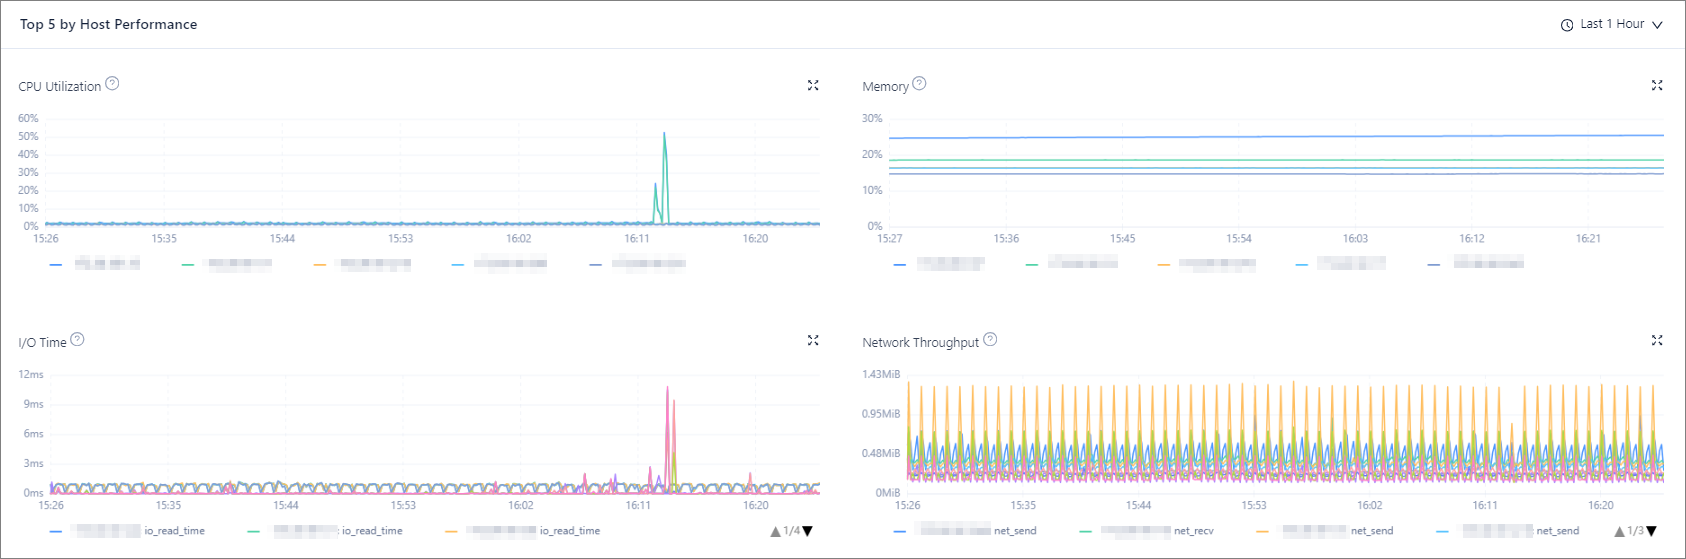Viewport: 1686px width, 559px height.
Task: Enlarge the I/O Time chart
Action: click(x=813, y=341)
